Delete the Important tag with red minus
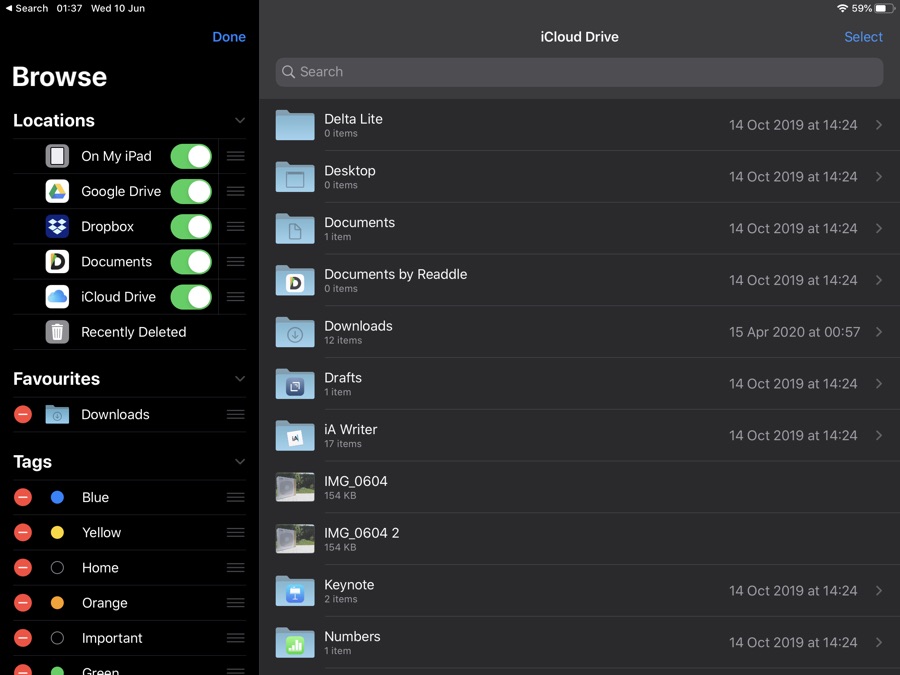 (23, 638)
